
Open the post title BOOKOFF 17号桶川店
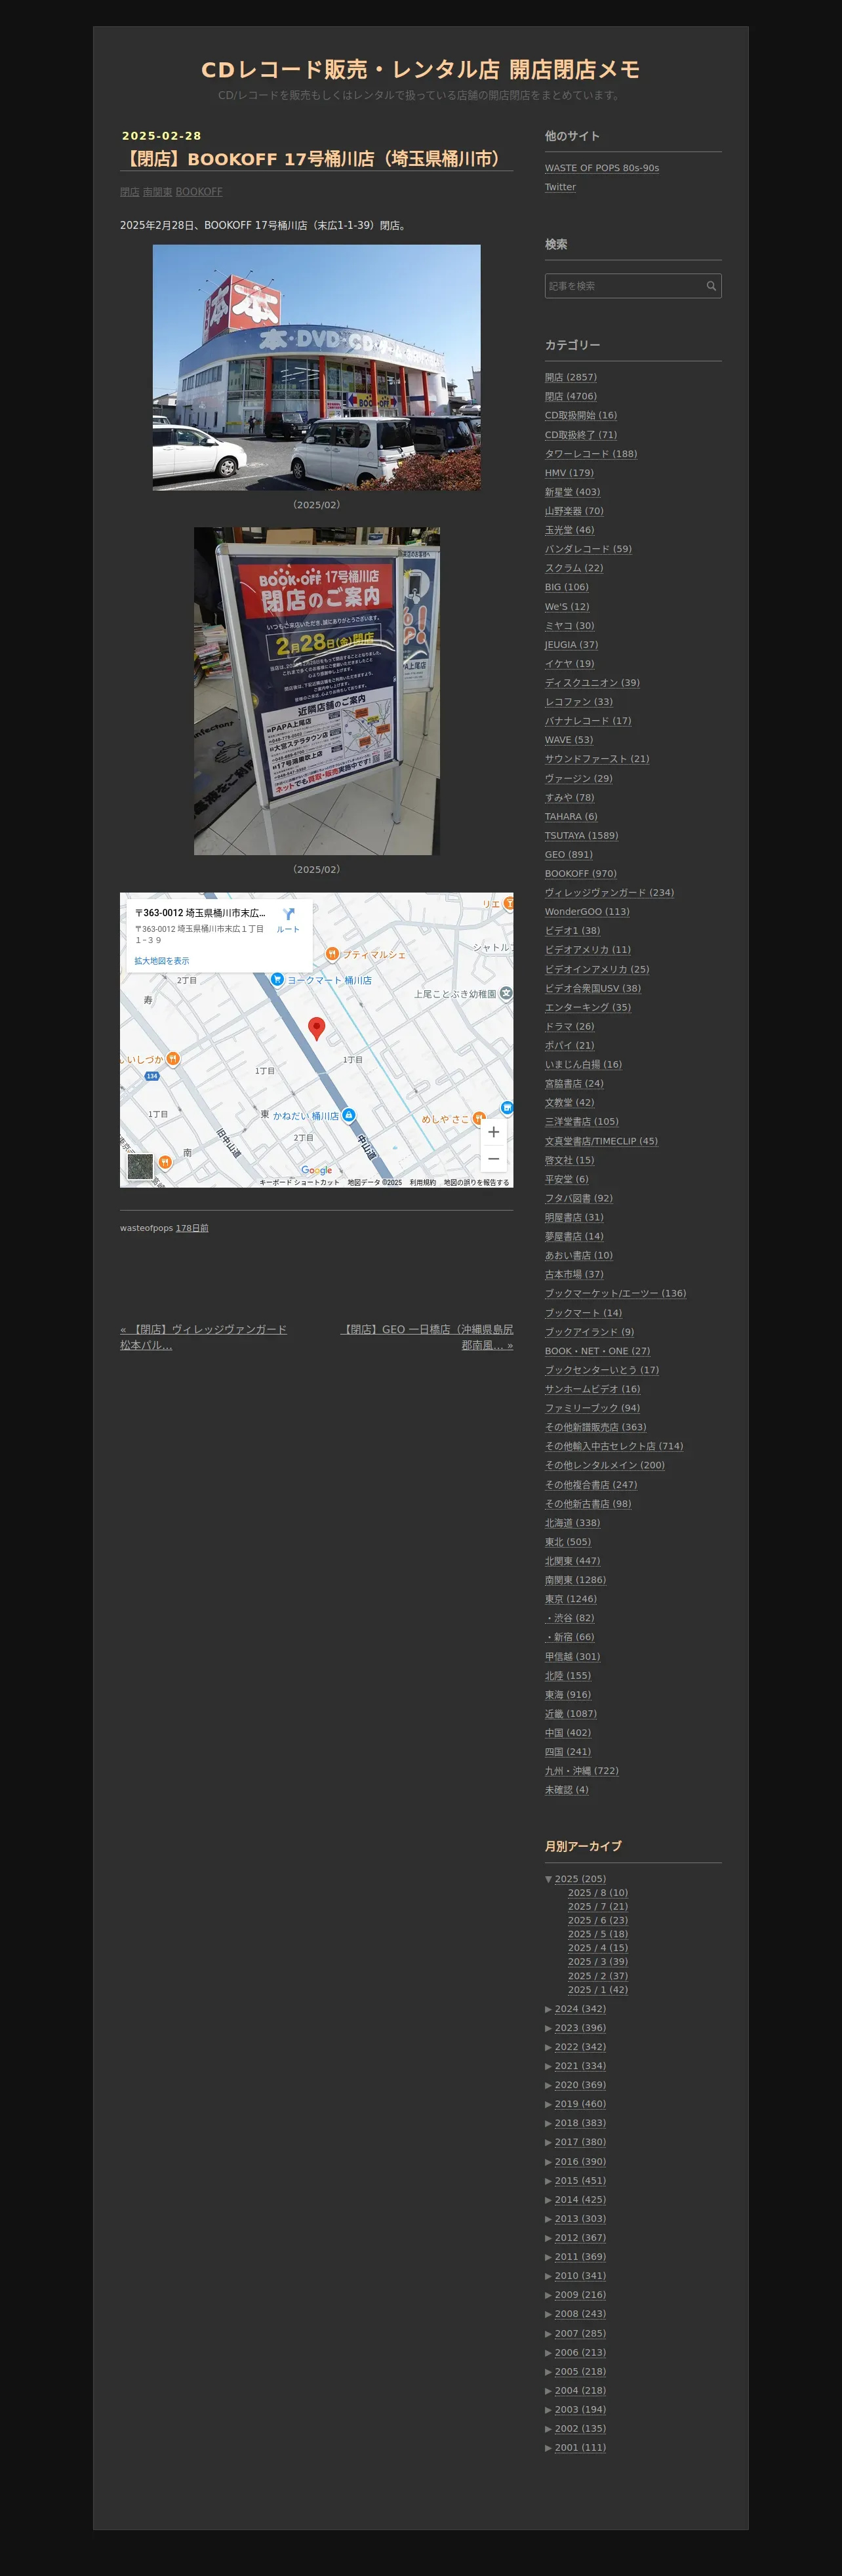pos(313,158)
